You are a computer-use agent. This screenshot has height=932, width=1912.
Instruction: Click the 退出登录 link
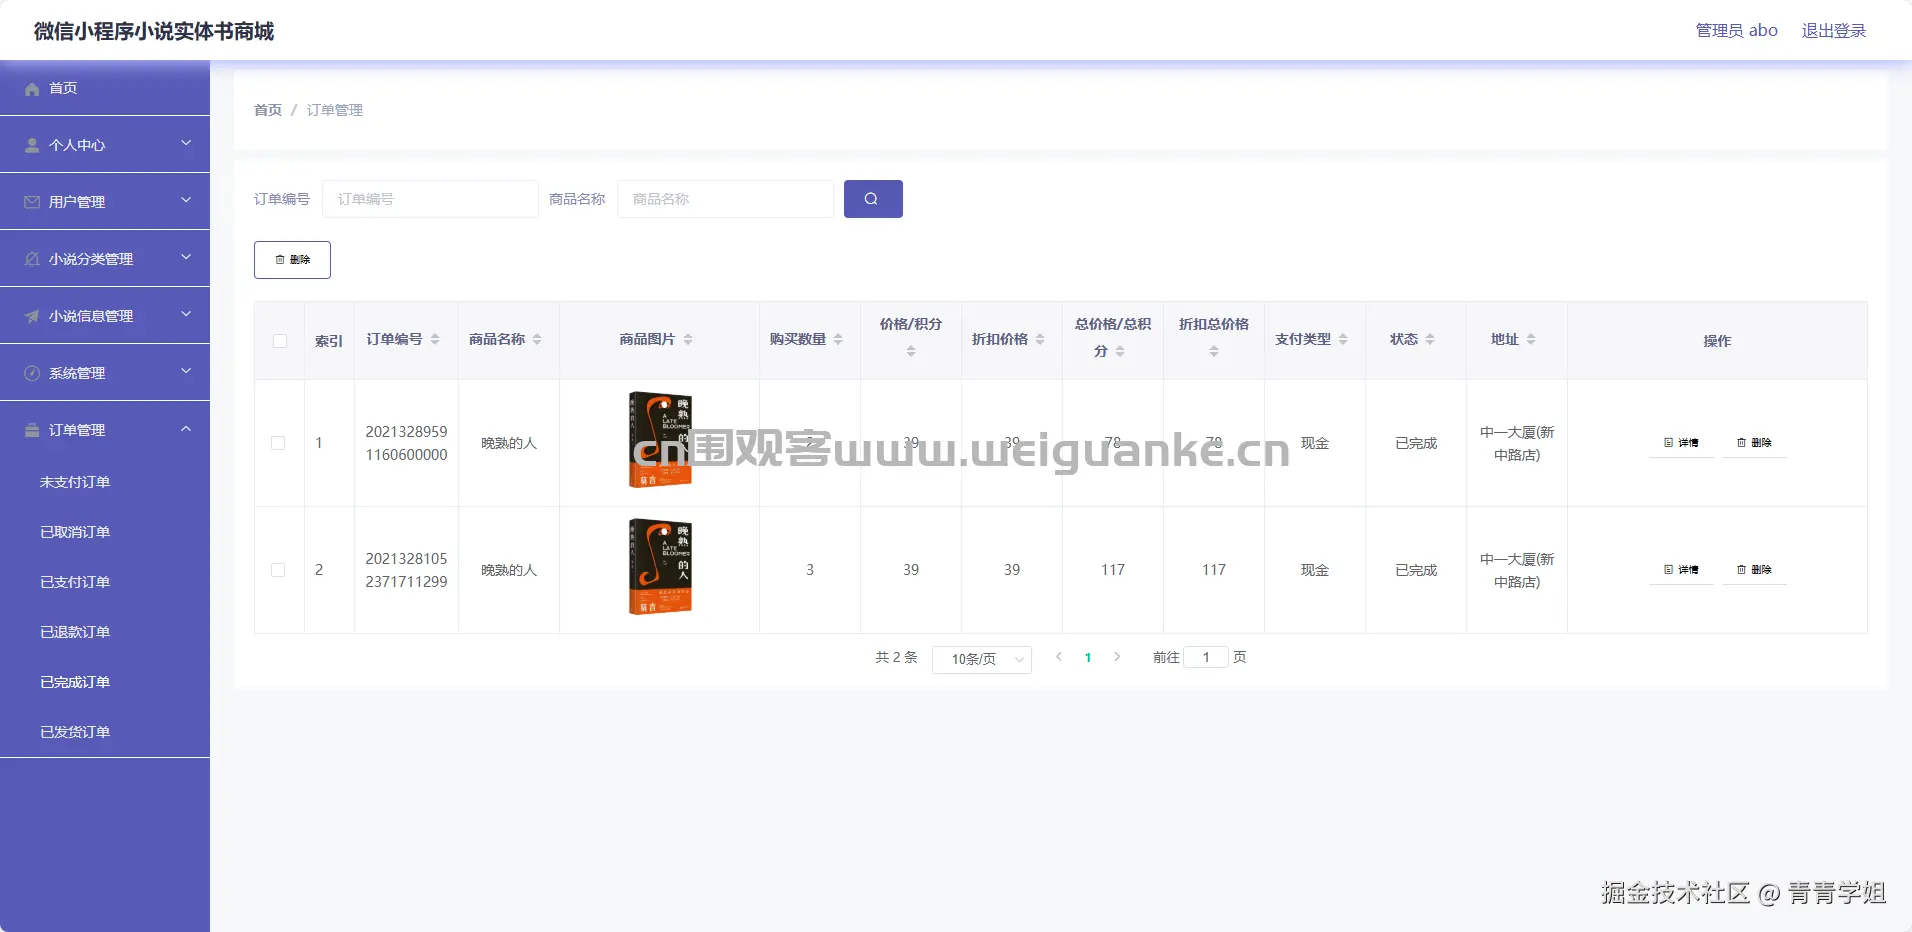click(x=1833, y=30)
